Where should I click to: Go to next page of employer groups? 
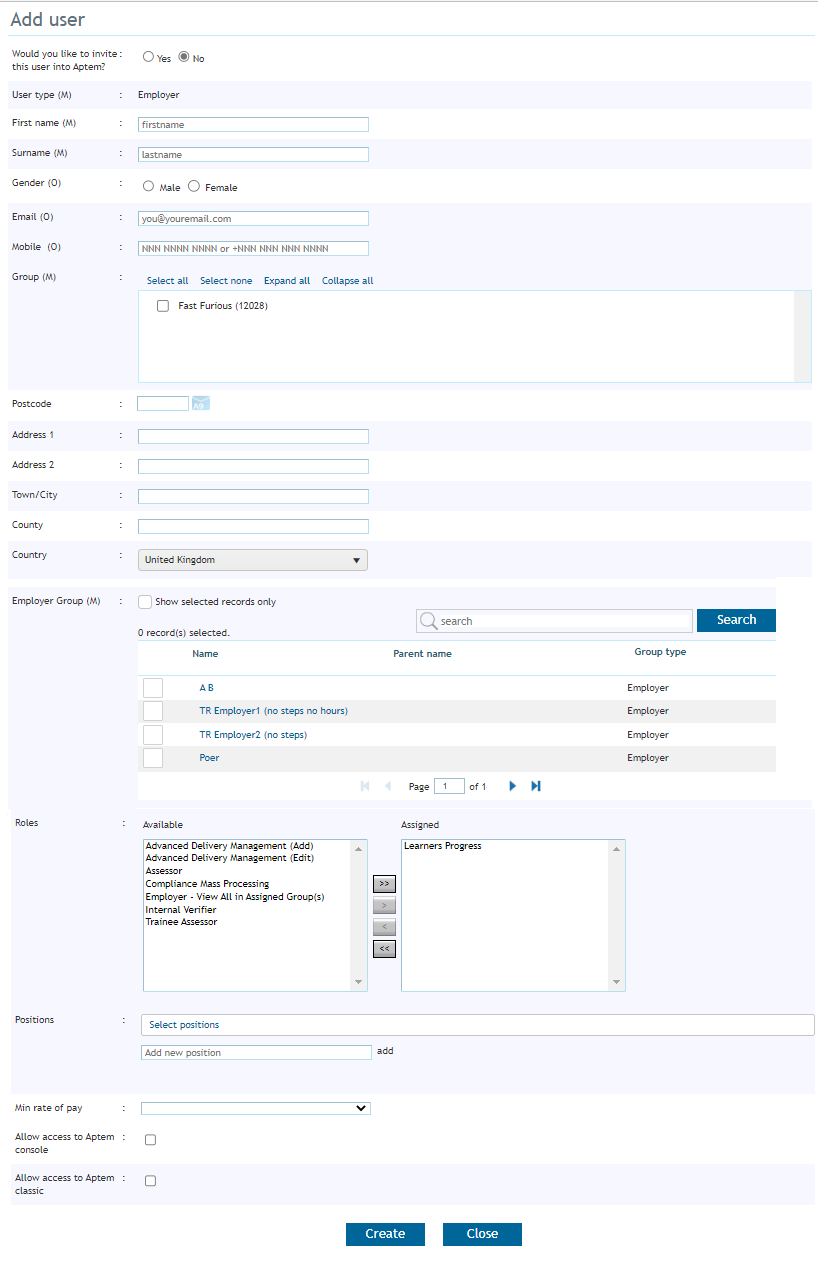[513, 786]
